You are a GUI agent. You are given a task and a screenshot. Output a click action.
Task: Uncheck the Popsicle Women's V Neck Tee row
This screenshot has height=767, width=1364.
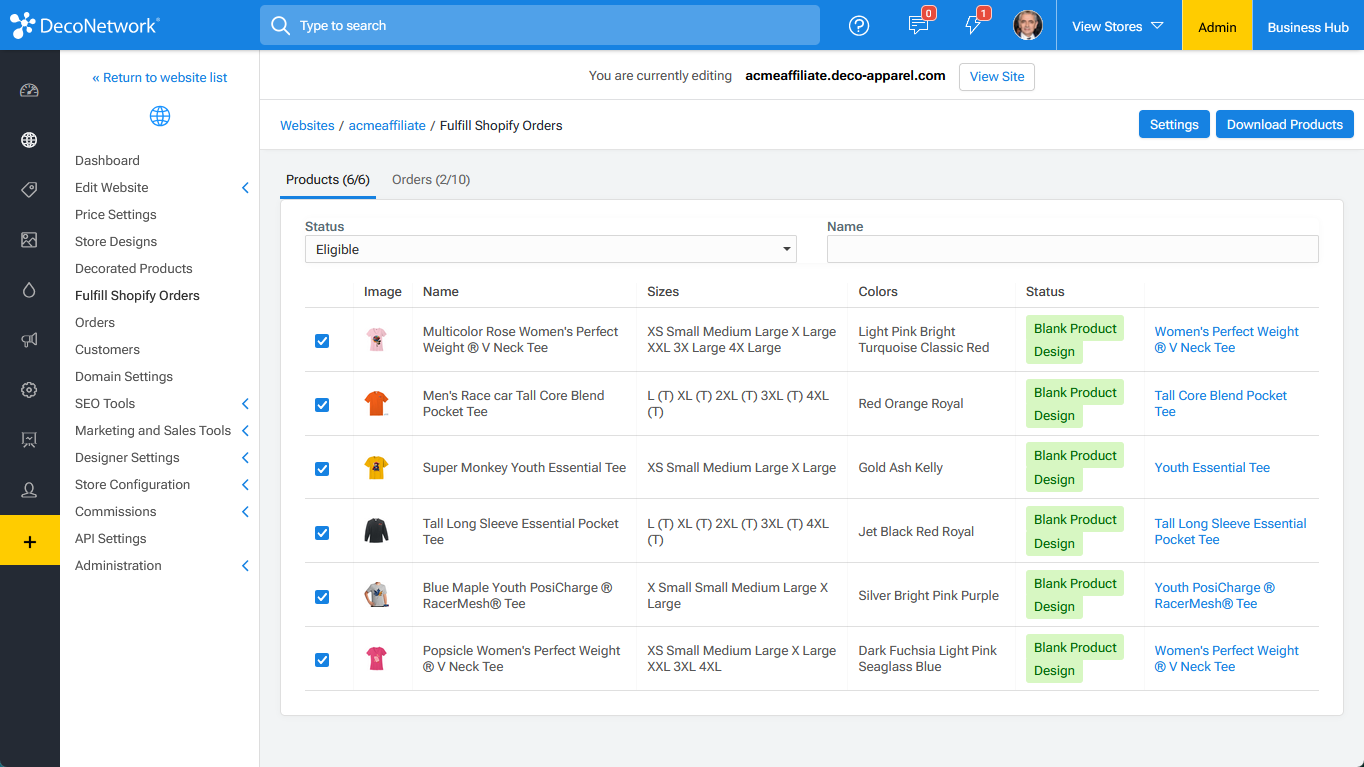322,660
